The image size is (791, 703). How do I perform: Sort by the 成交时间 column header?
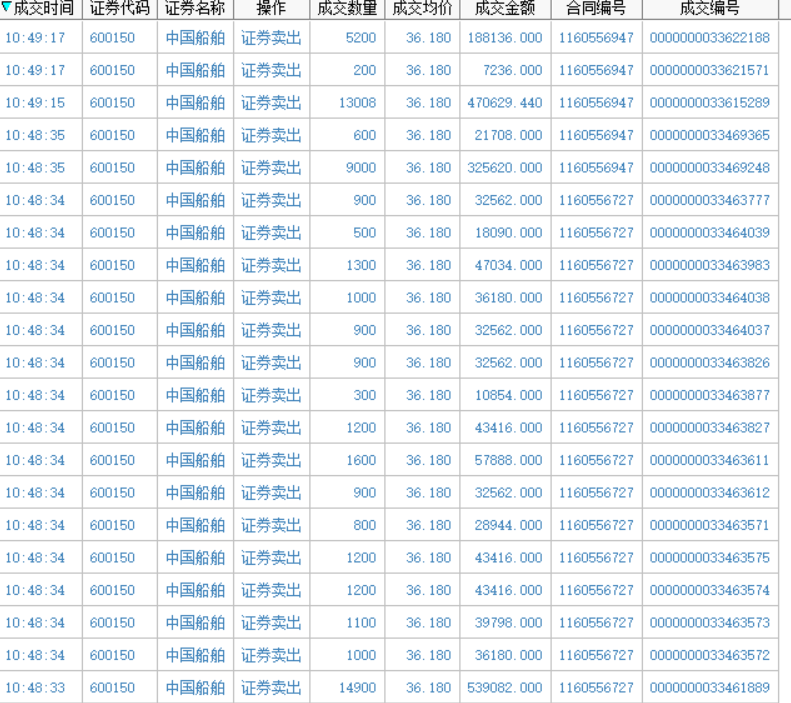pyautogui.click(x=43, y=8)
